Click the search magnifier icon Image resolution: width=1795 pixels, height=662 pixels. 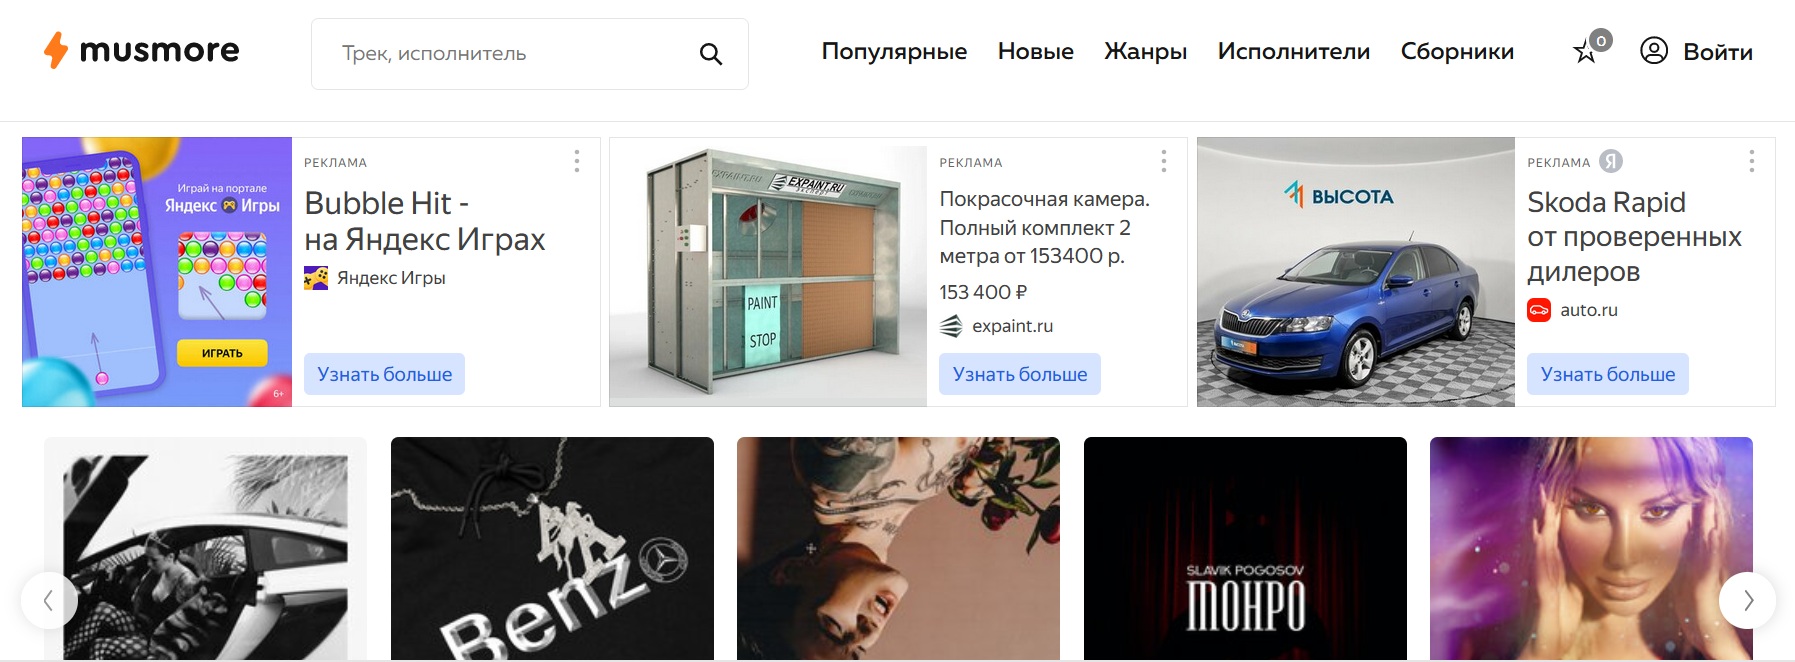[x=711, y=54]
